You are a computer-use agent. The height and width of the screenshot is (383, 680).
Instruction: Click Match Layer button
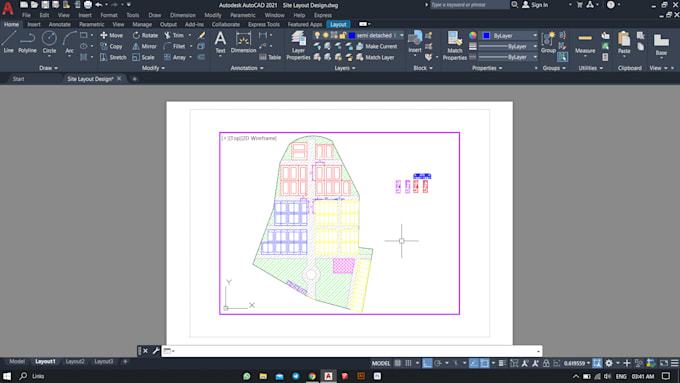375,57
